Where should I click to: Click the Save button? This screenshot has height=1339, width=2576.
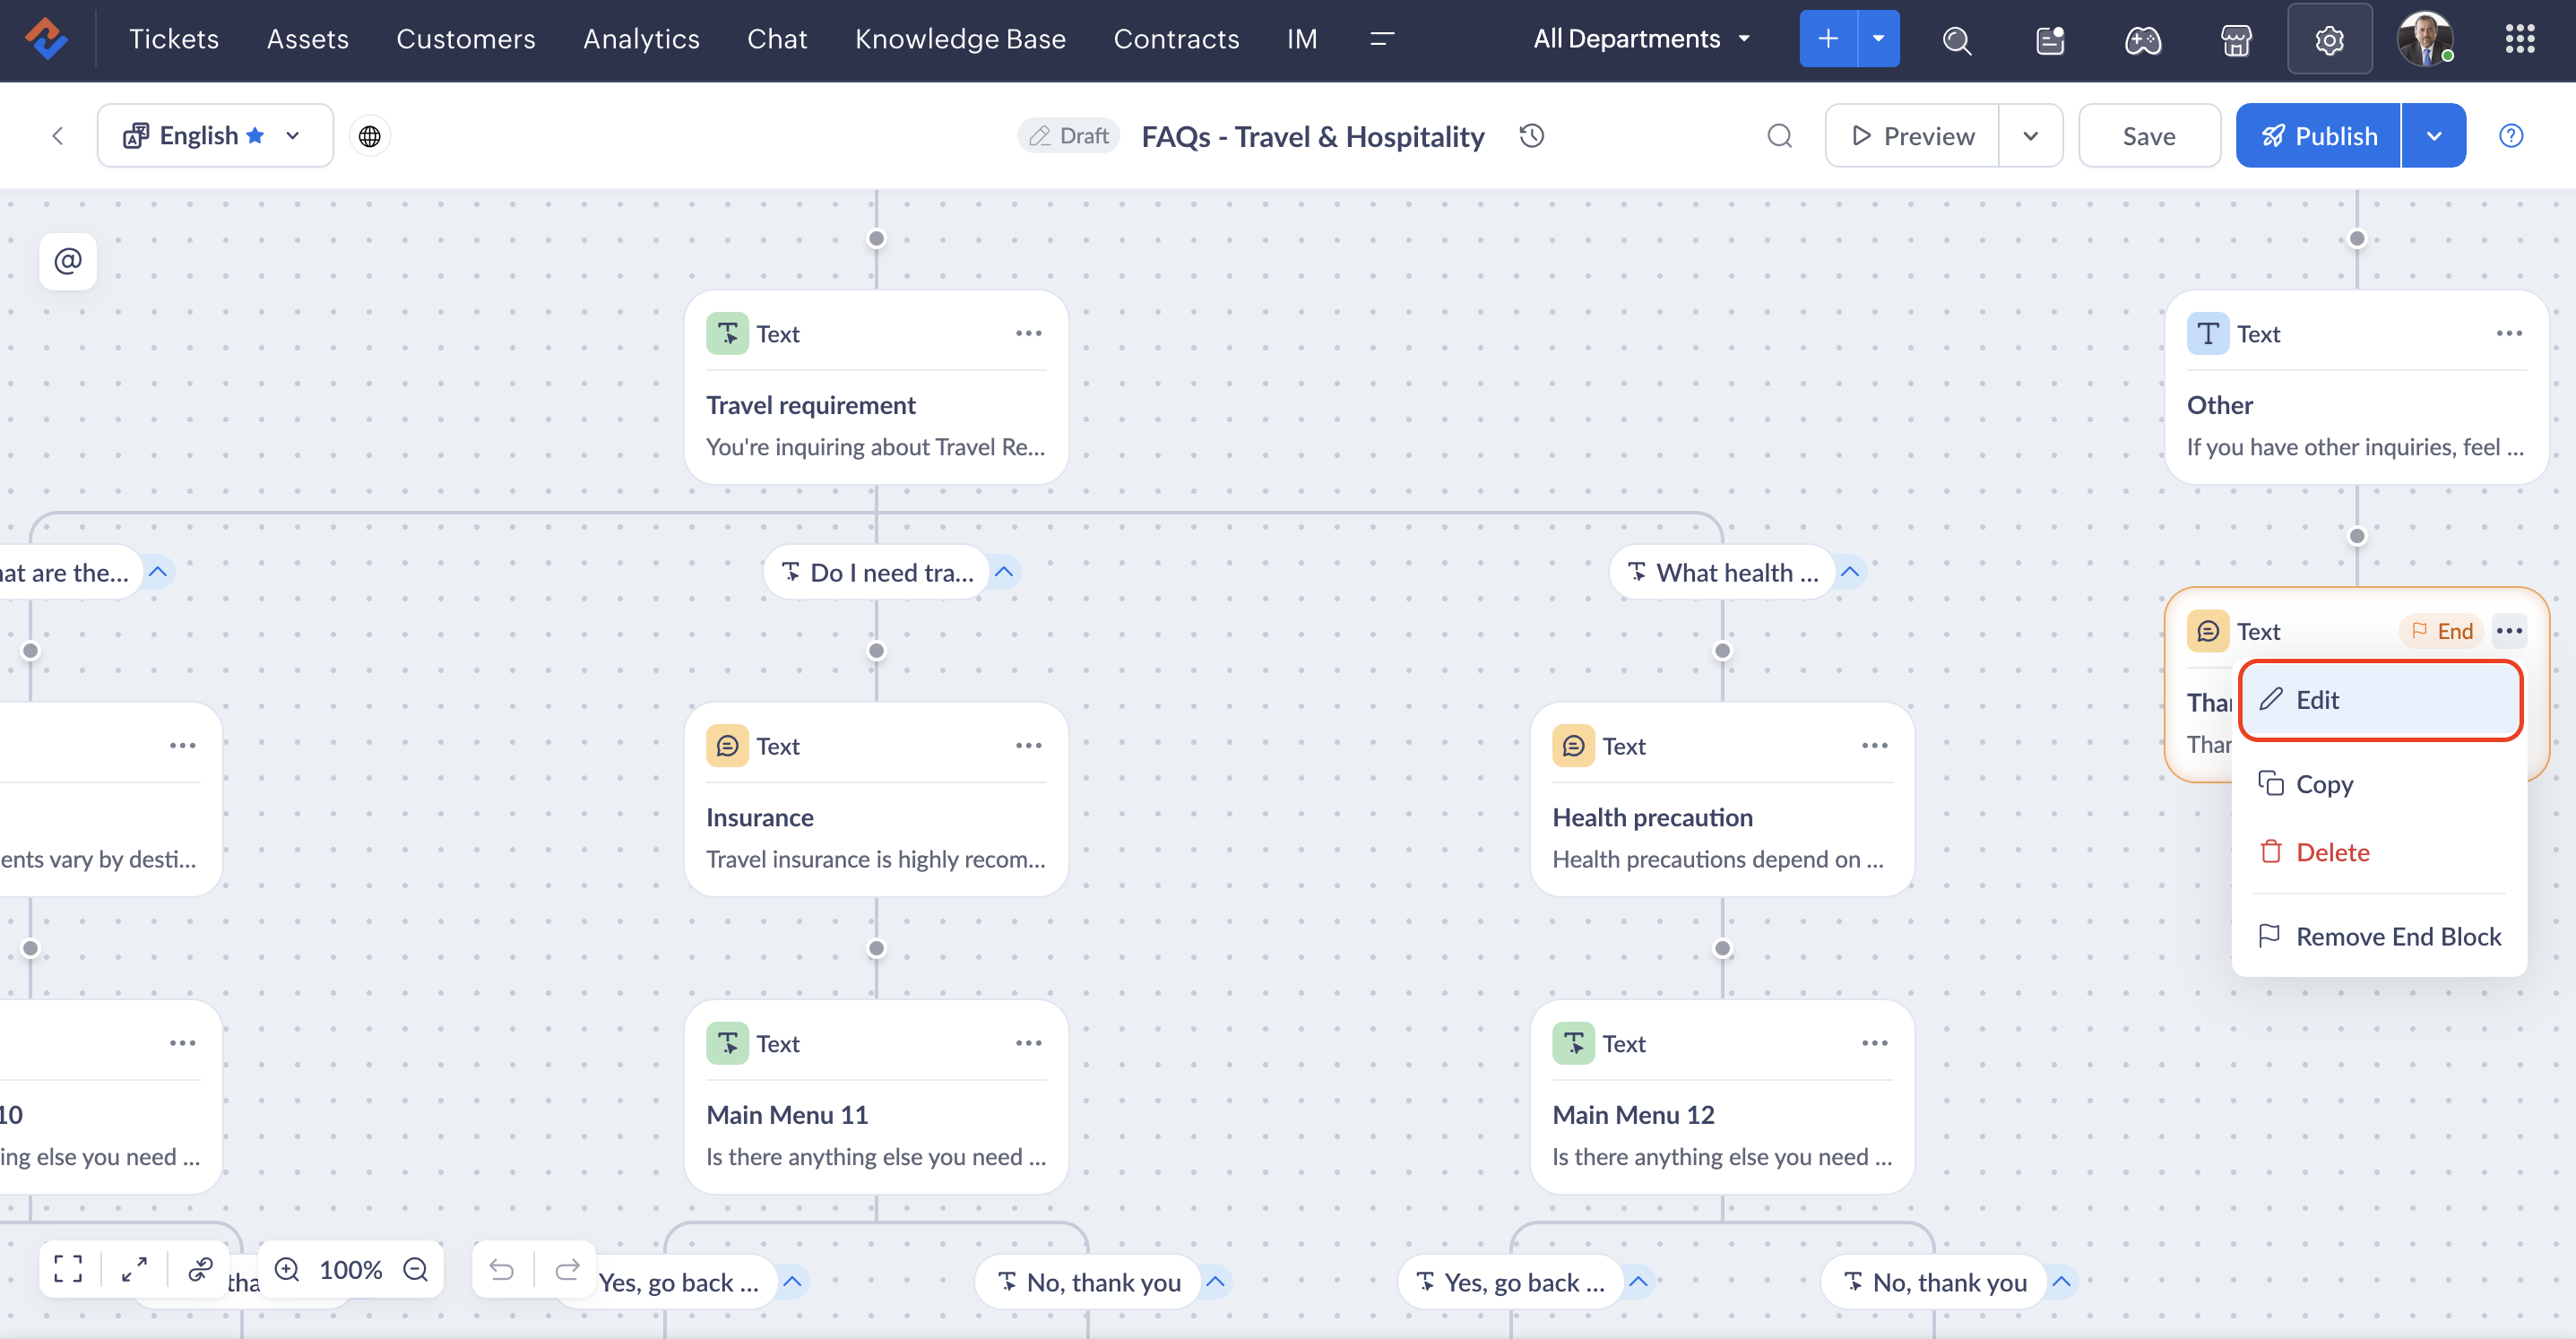click(x=2148, y=136)
